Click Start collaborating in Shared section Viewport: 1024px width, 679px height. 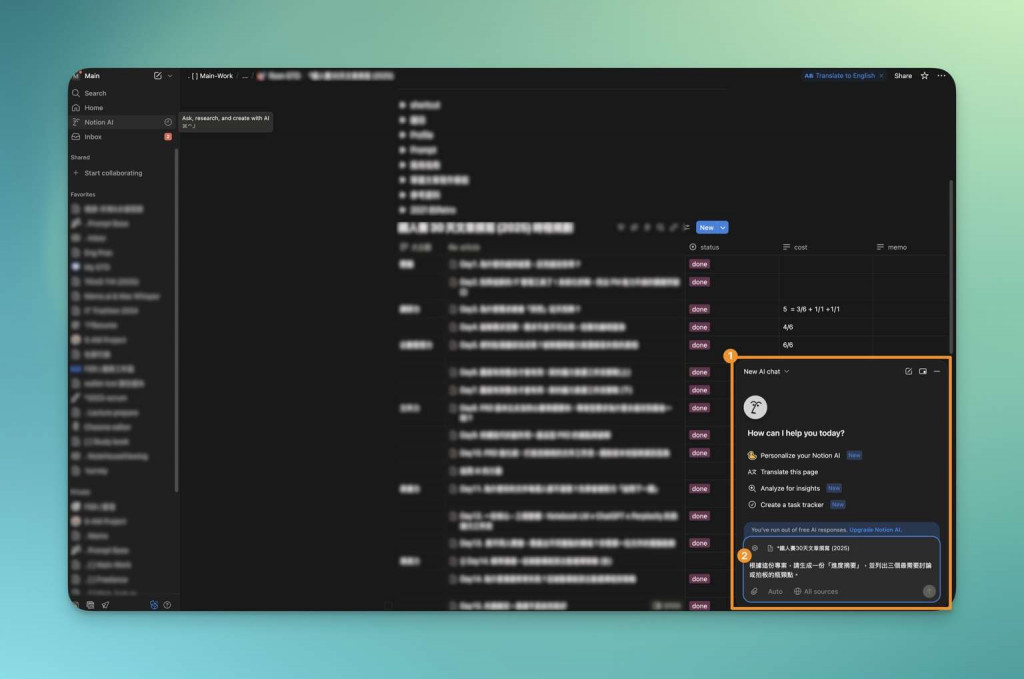click(x=113, y=173)
